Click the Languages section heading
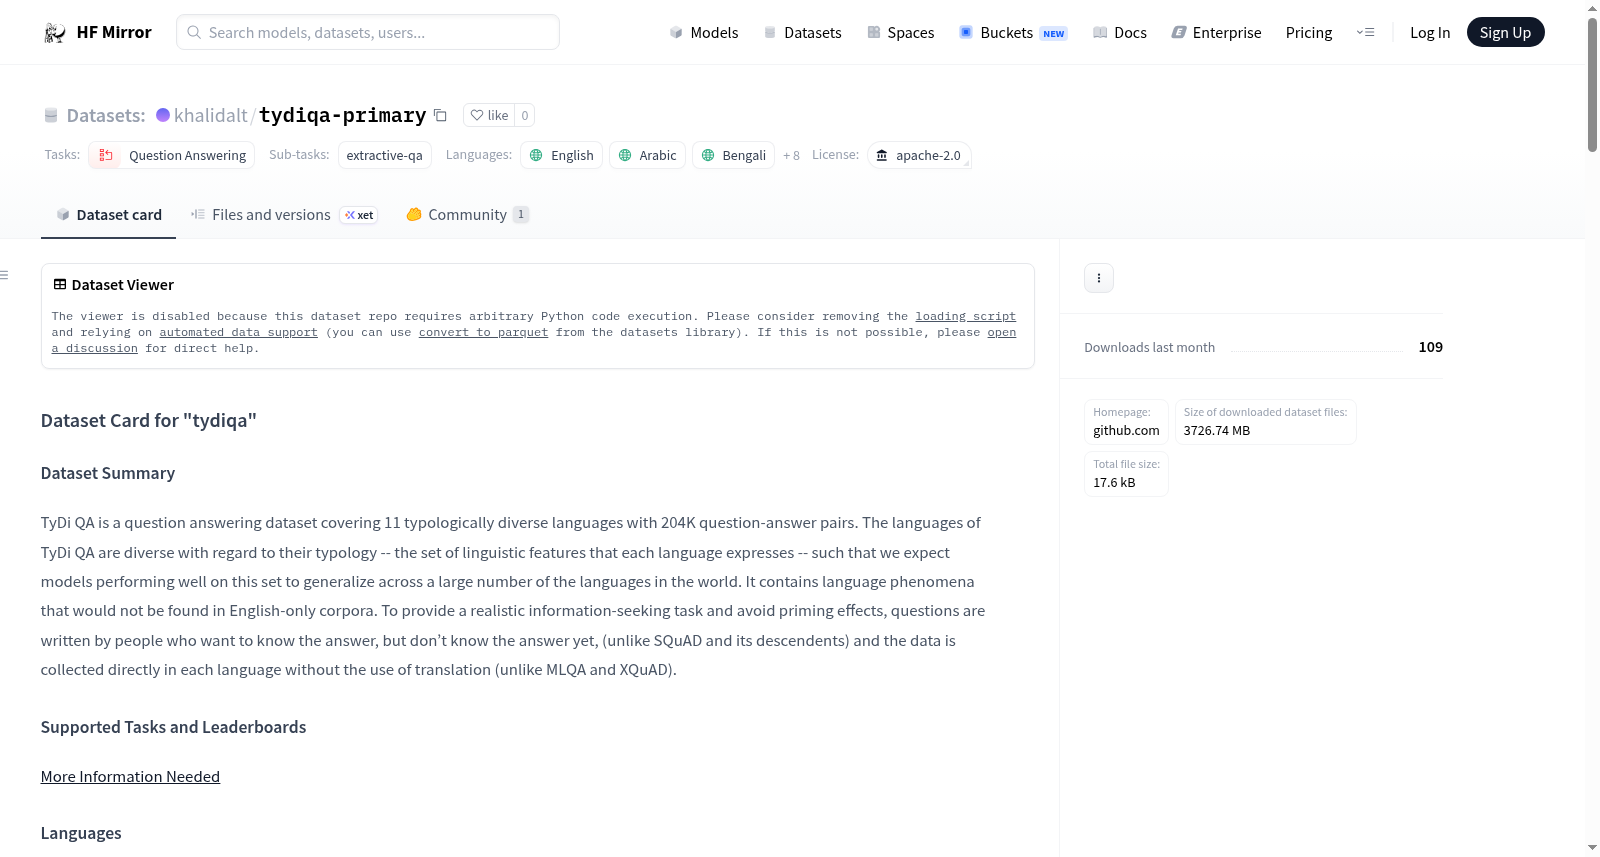Viewport: 1600px width, 857px height. coord(81,833)
